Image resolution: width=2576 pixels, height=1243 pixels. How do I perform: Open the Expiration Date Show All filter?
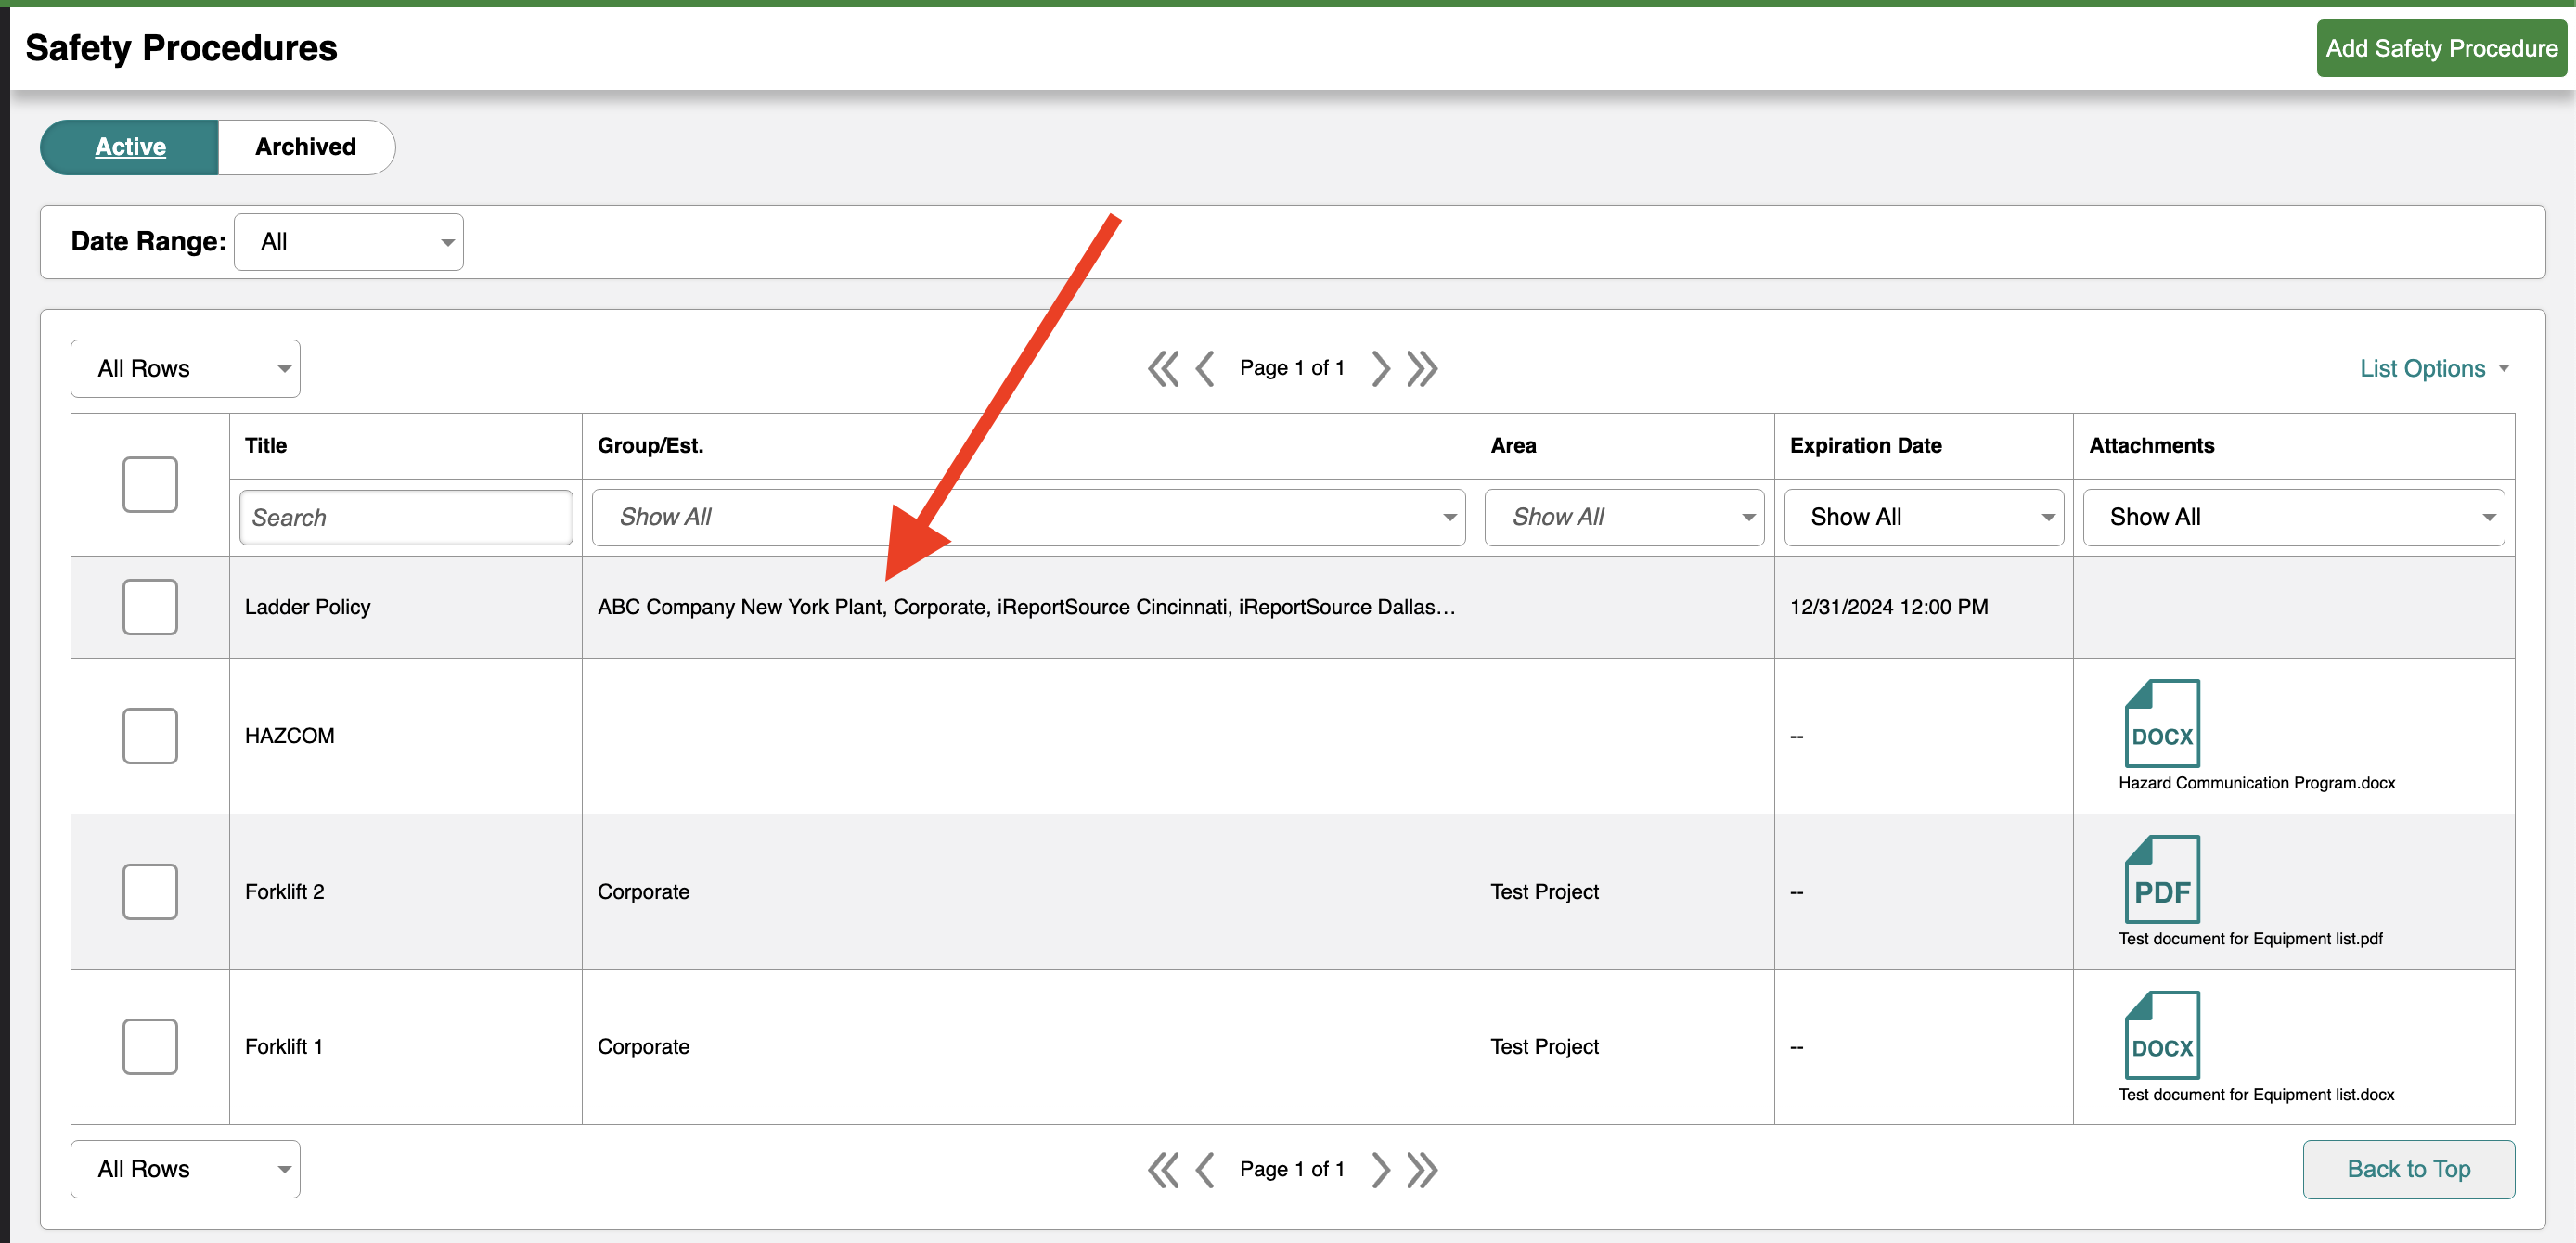point(1924,517)
